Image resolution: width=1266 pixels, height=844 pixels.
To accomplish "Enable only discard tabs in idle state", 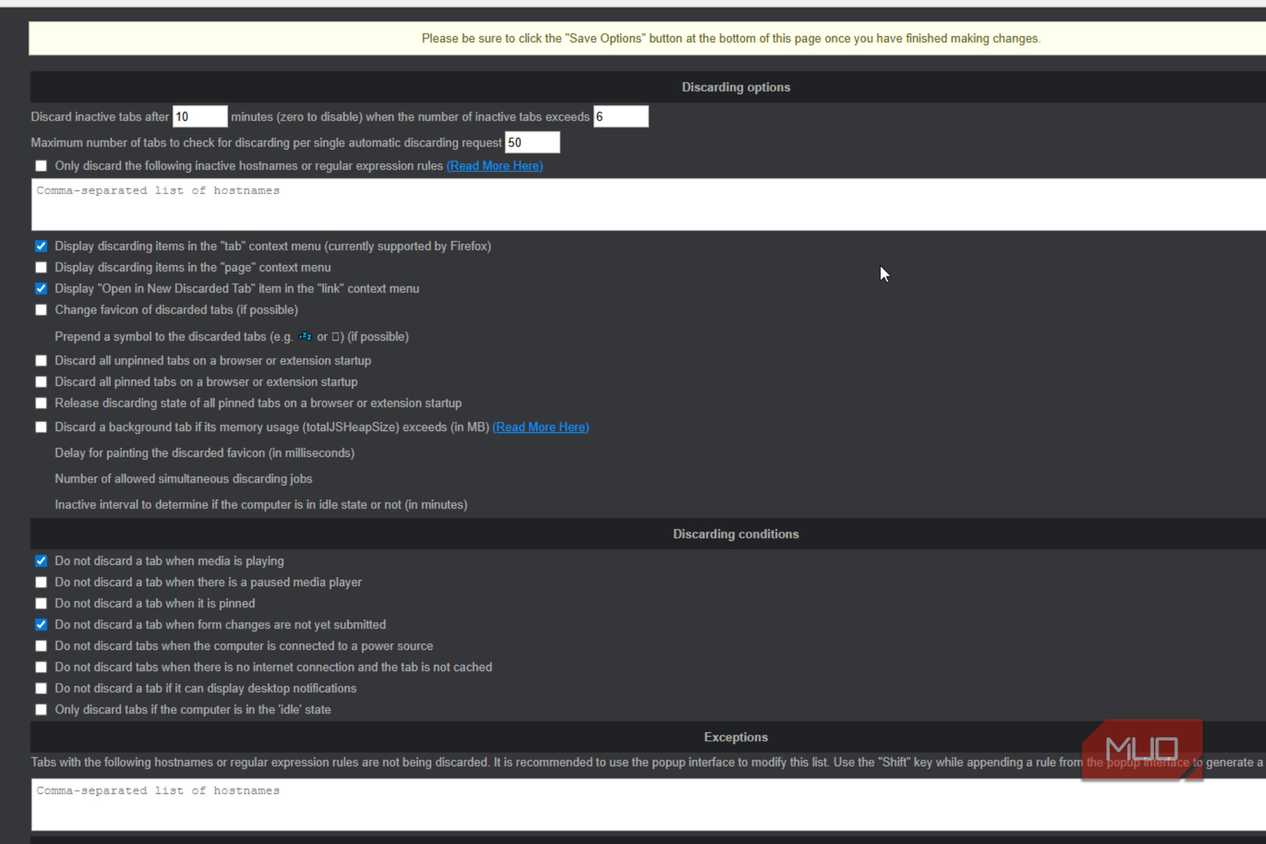I will (x=41, y=710).
